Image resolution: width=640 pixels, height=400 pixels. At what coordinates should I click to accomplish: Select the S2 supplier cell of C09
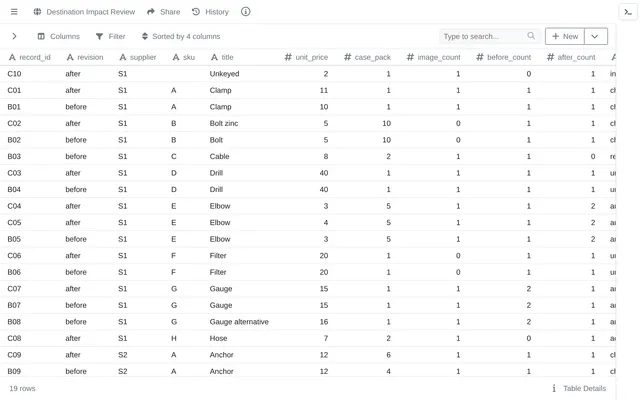point(138,355)
